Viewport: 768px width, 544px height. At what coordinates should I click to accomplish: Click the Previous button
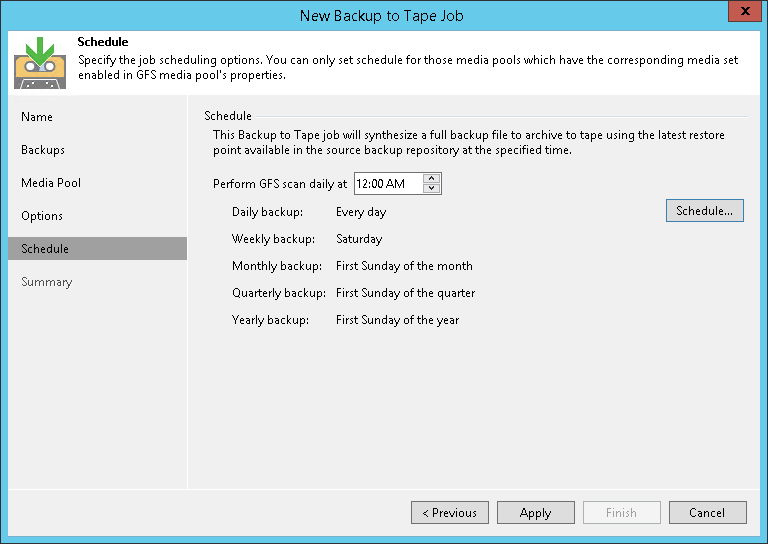[x=450, y=513]
